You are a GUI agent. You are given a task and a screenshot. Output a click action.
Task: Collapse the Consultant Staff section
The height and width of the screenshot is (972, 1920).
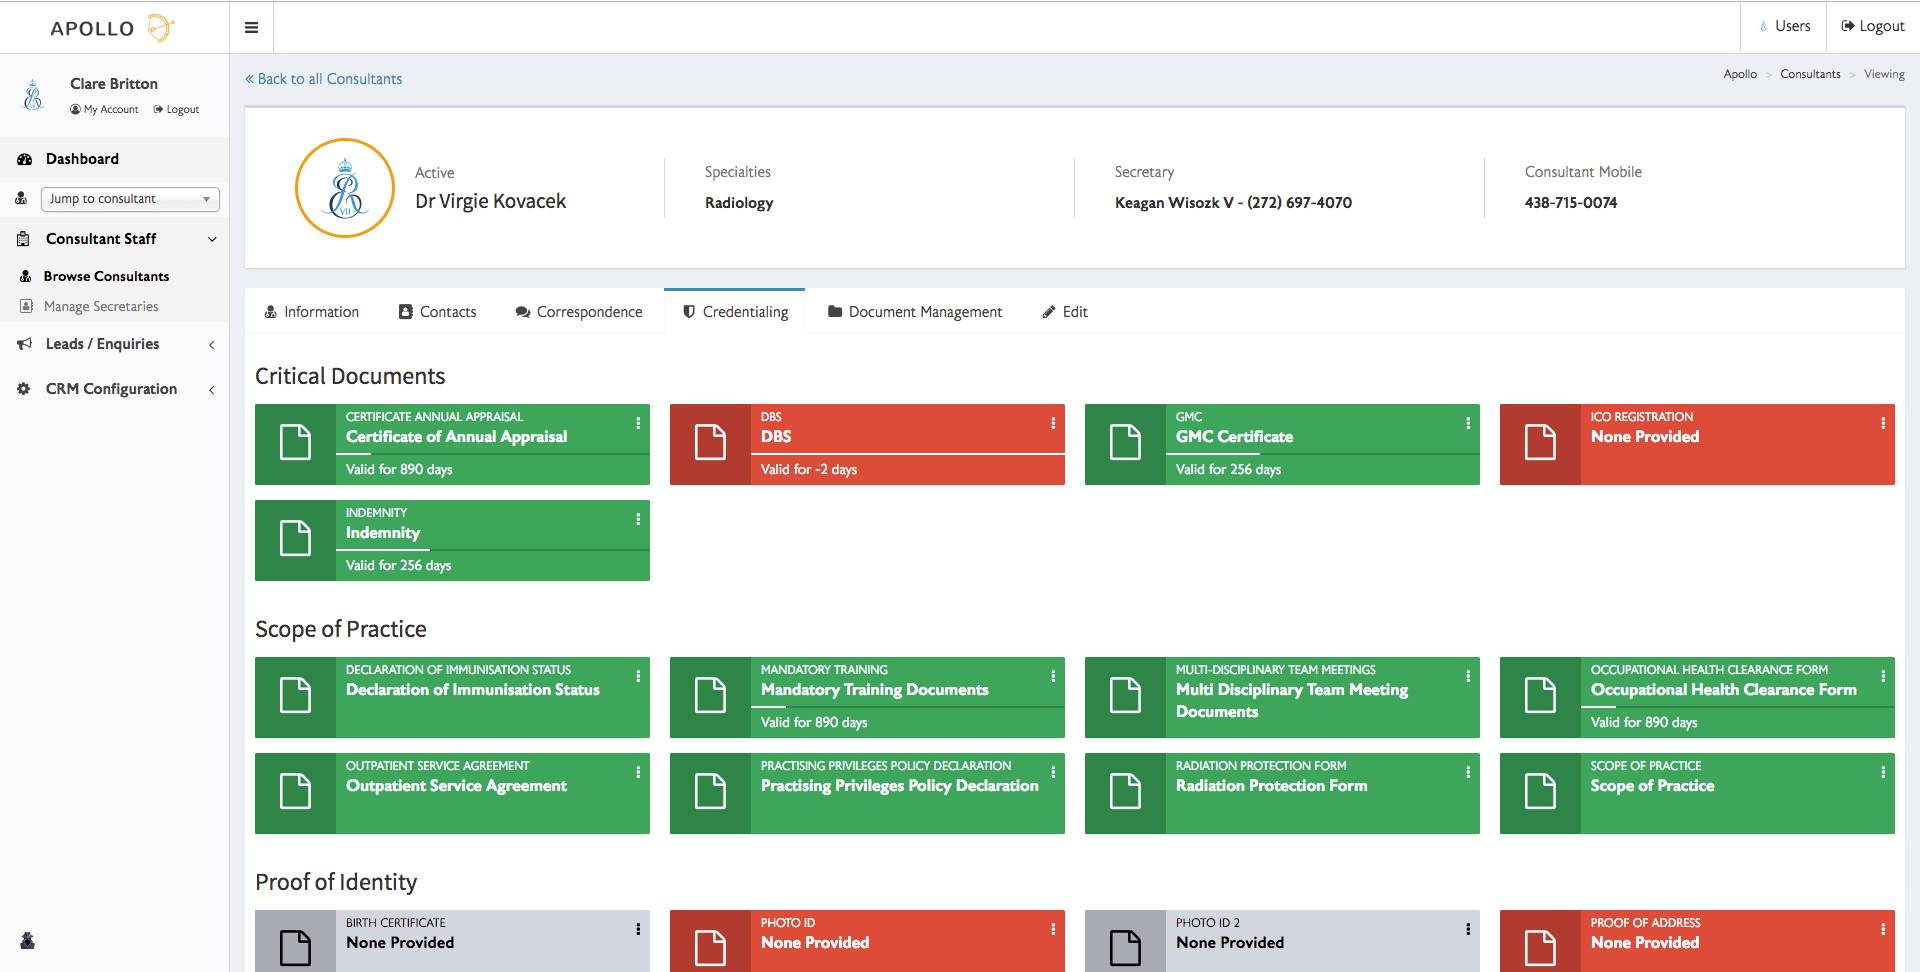click(114, 239)
